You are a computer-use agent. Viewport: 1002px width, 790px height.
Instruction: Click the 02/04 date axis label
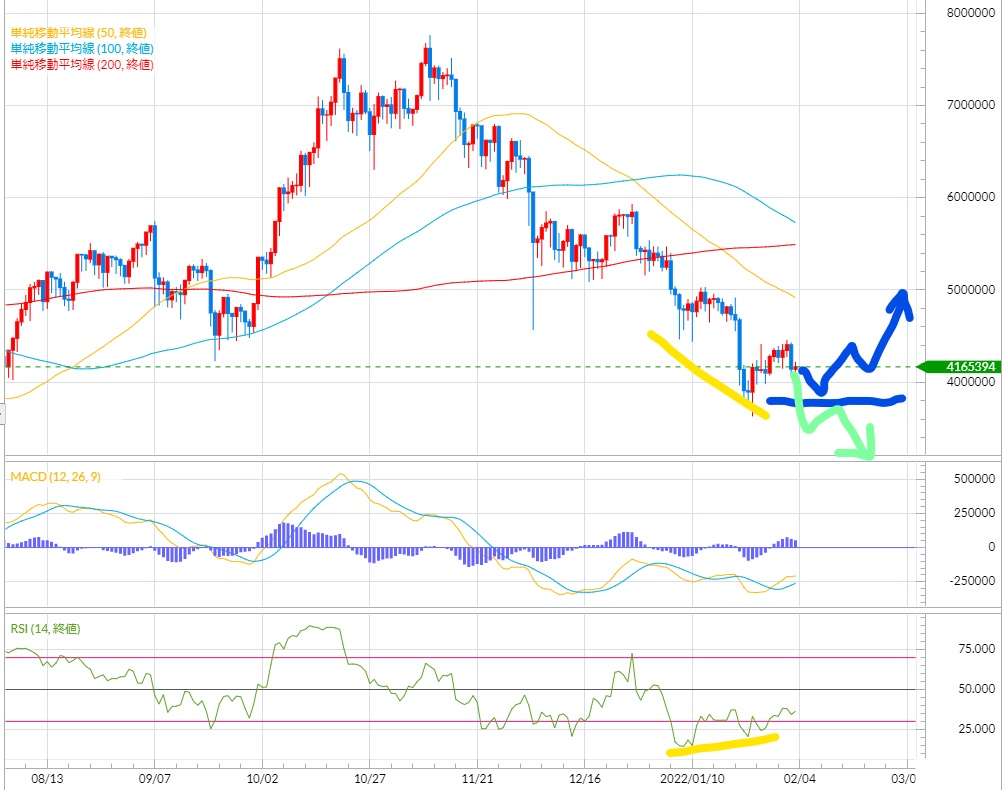[797, 777]
